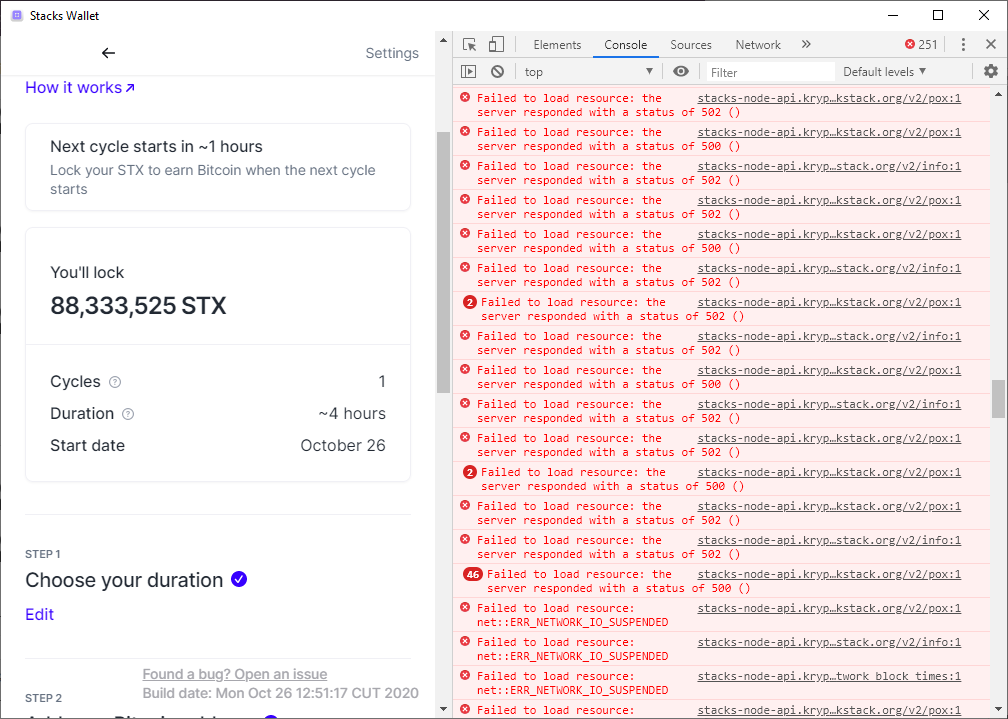
Task: Clear the console
Action: point(498,71)
